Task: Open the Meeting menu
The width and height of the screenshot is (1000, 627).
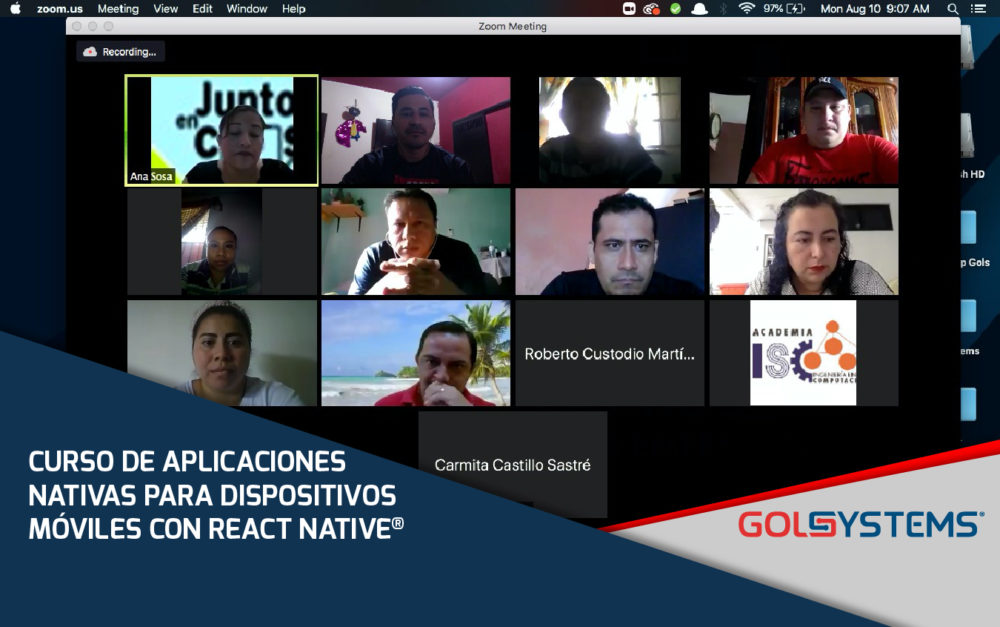Action: coord(118,9)
